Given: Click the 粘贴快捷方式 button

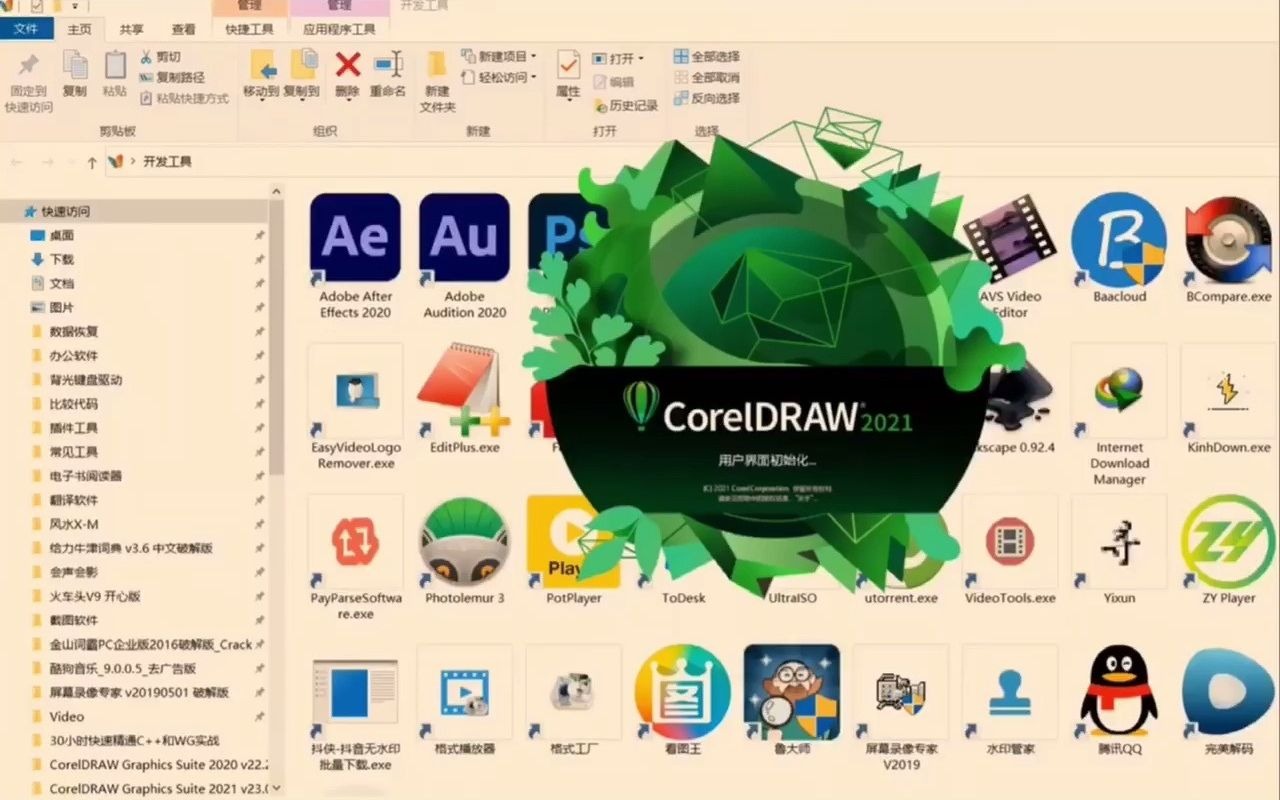Looking at the screenshot, I should pos(185,98).
